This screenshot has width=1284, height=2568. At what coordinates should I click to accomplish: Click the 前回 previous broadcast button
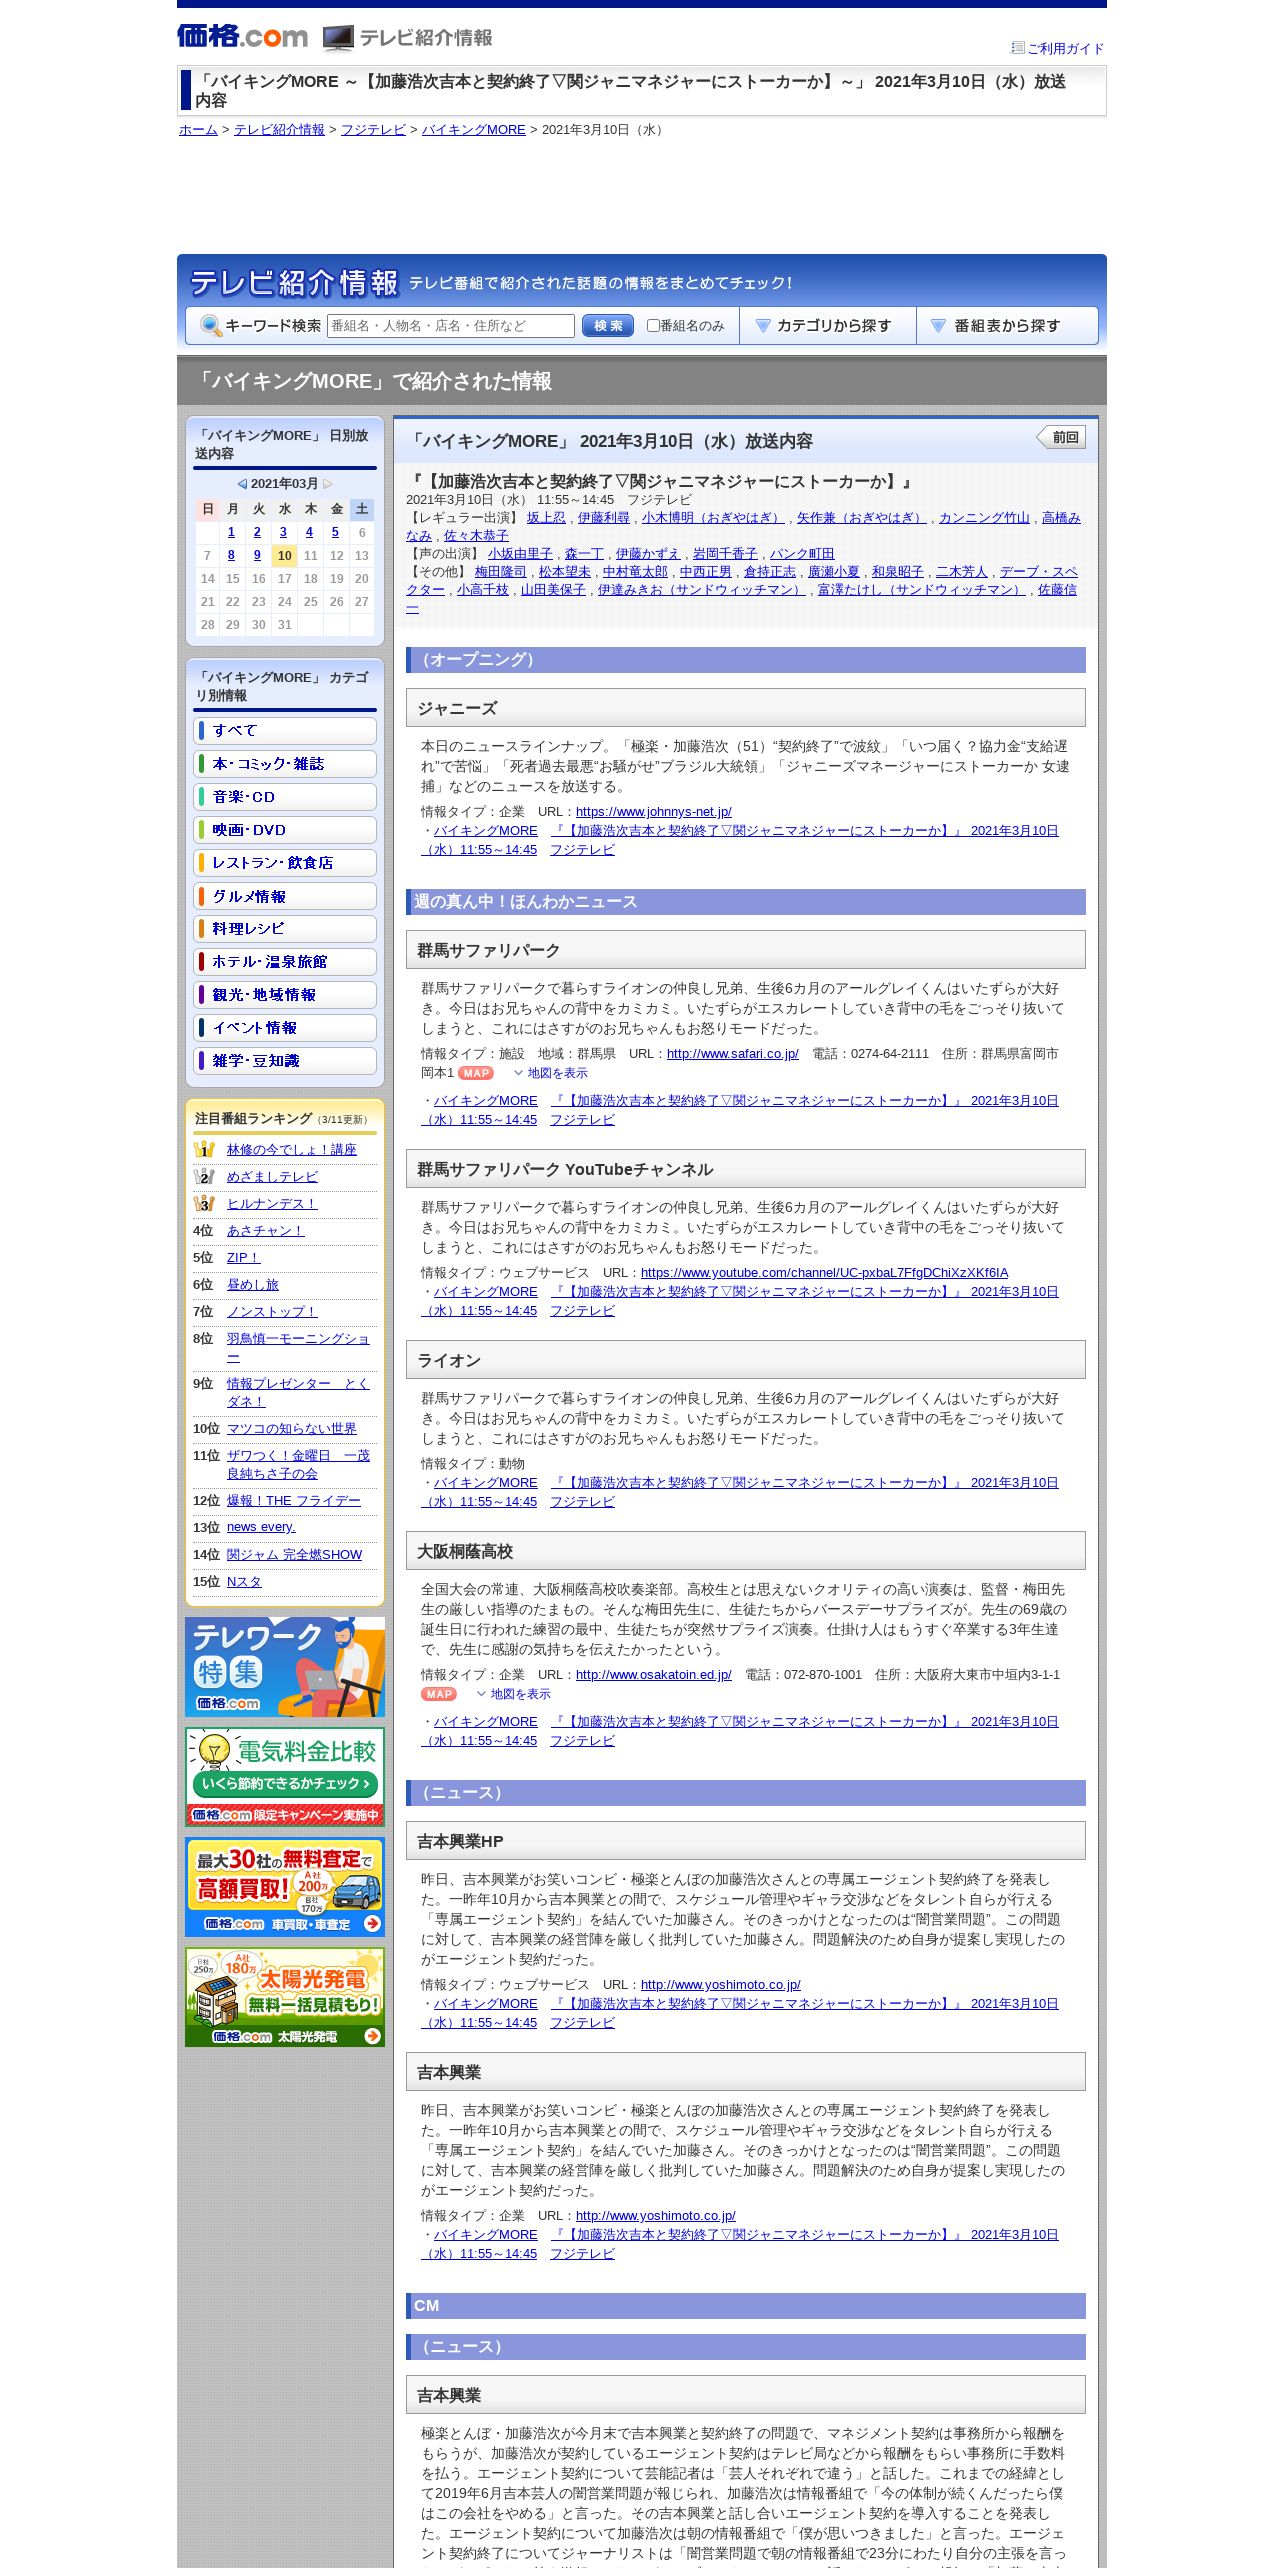[1061, 437]
